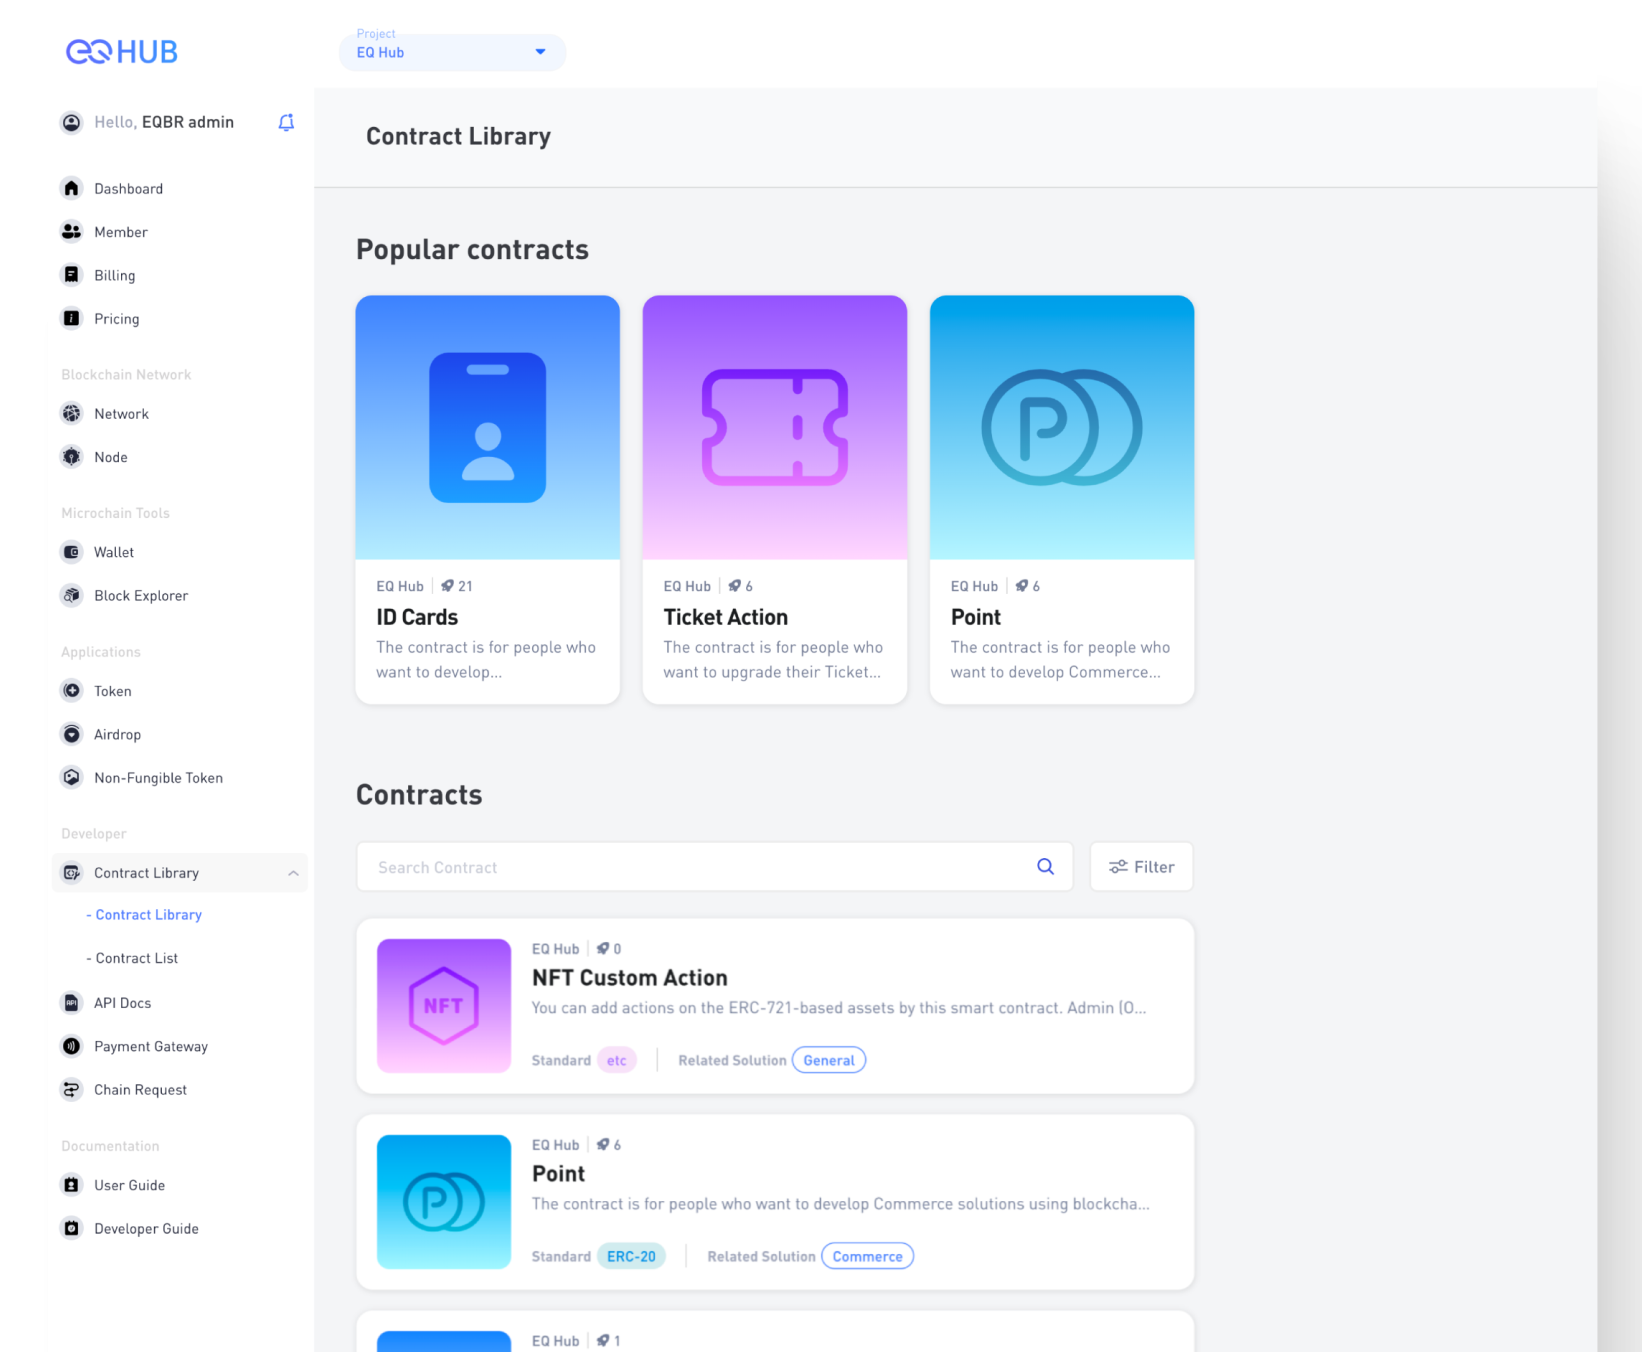Open the Pricing menu item
The image size is (1642, 1352).
(117, 319)
